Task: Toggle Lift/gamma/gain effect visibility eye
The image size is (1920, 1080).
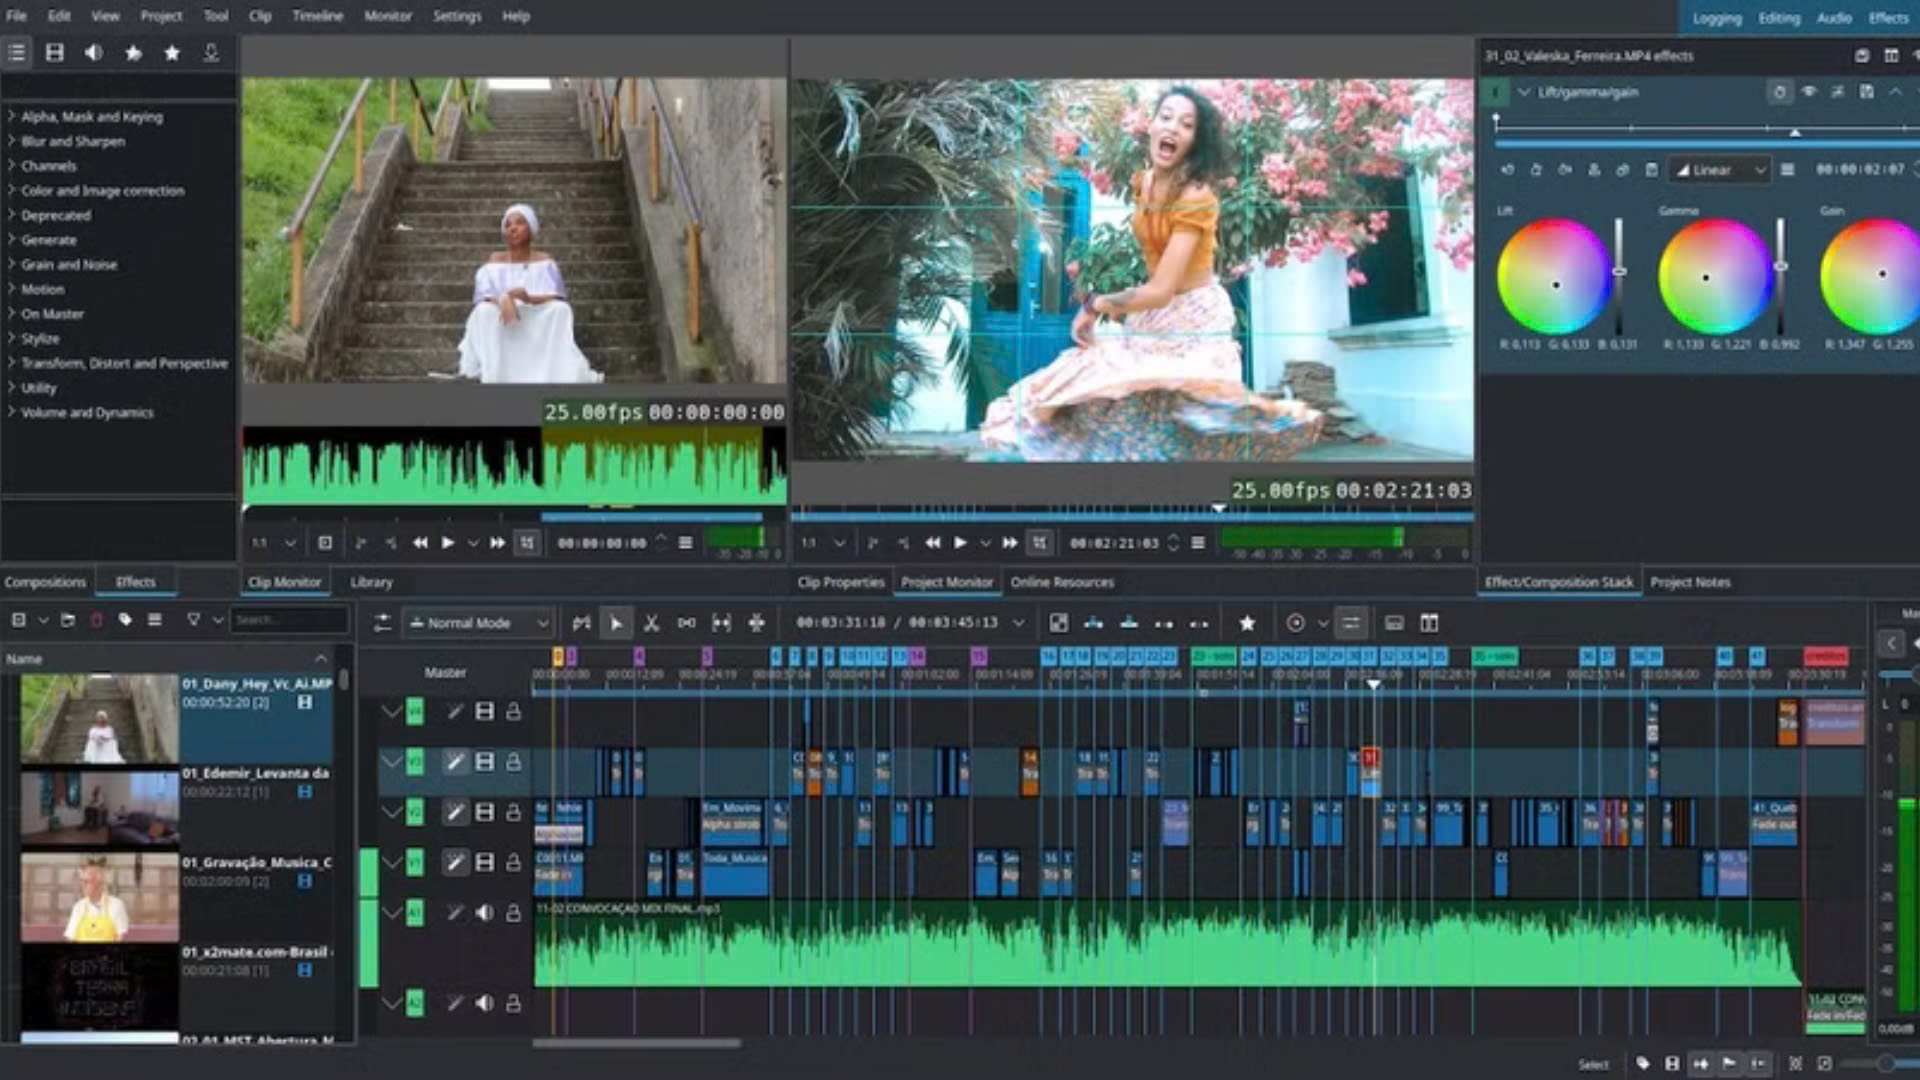Action: coord(1808,92)
